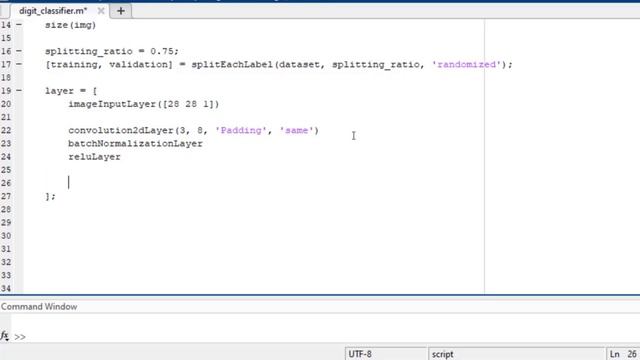Click batchNormalizationLayer text

point(136,144)
